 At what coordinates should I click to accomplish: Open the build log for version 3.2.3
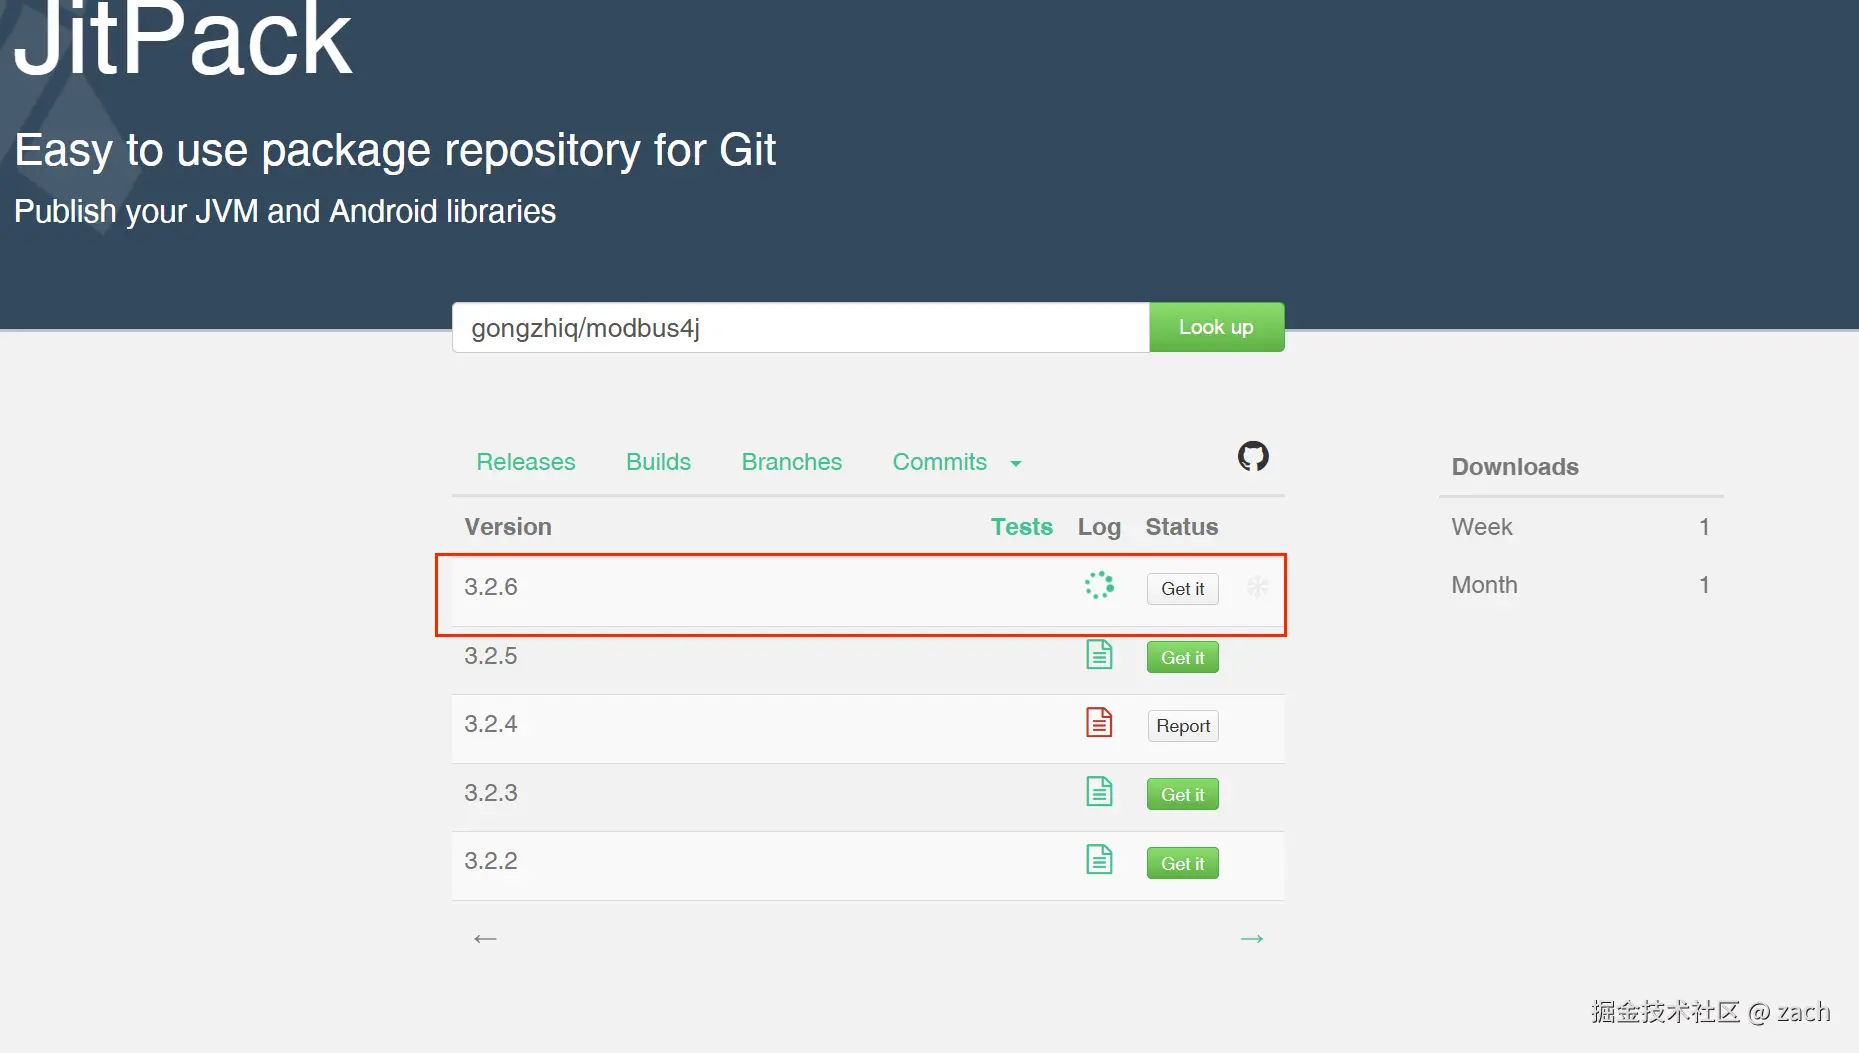tap(1099, 791)
